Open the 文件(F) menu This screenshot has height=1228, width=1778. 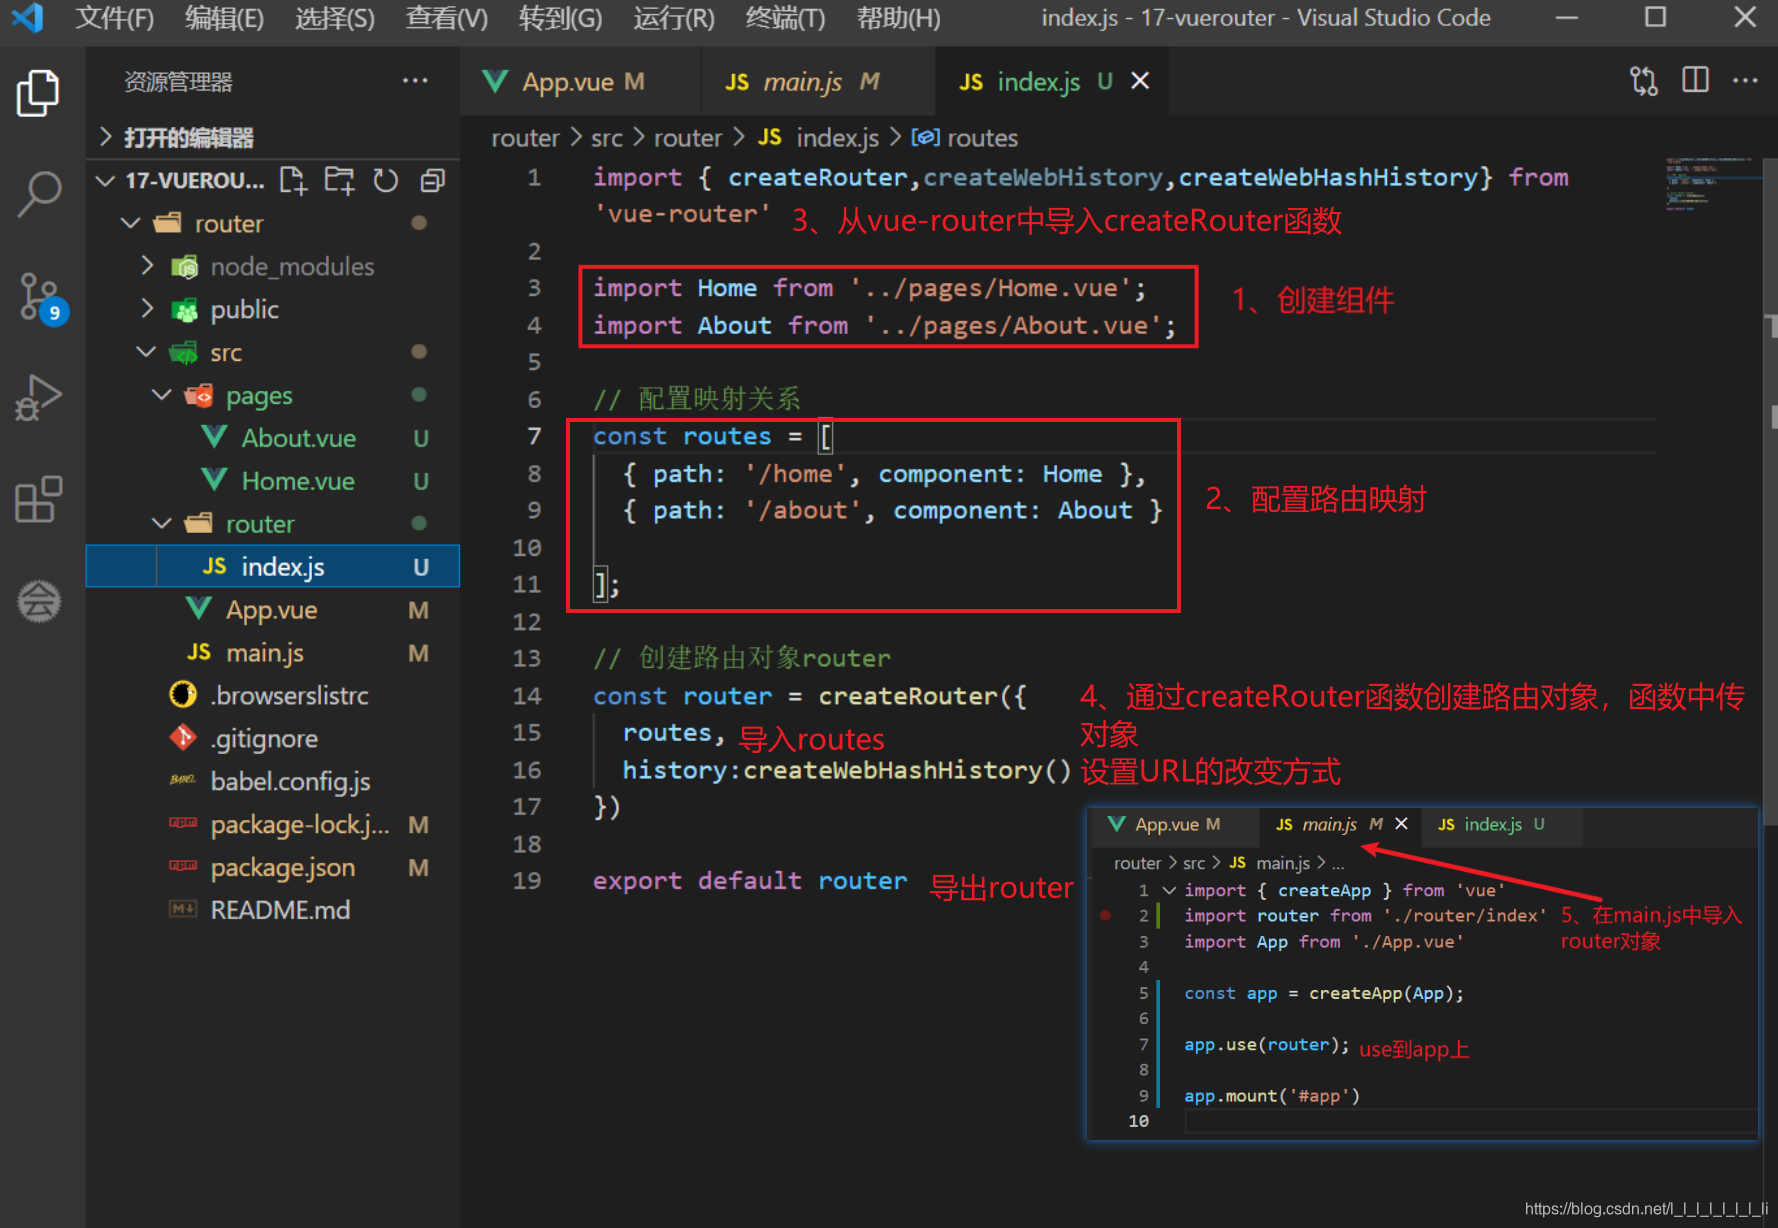point(114,18)
